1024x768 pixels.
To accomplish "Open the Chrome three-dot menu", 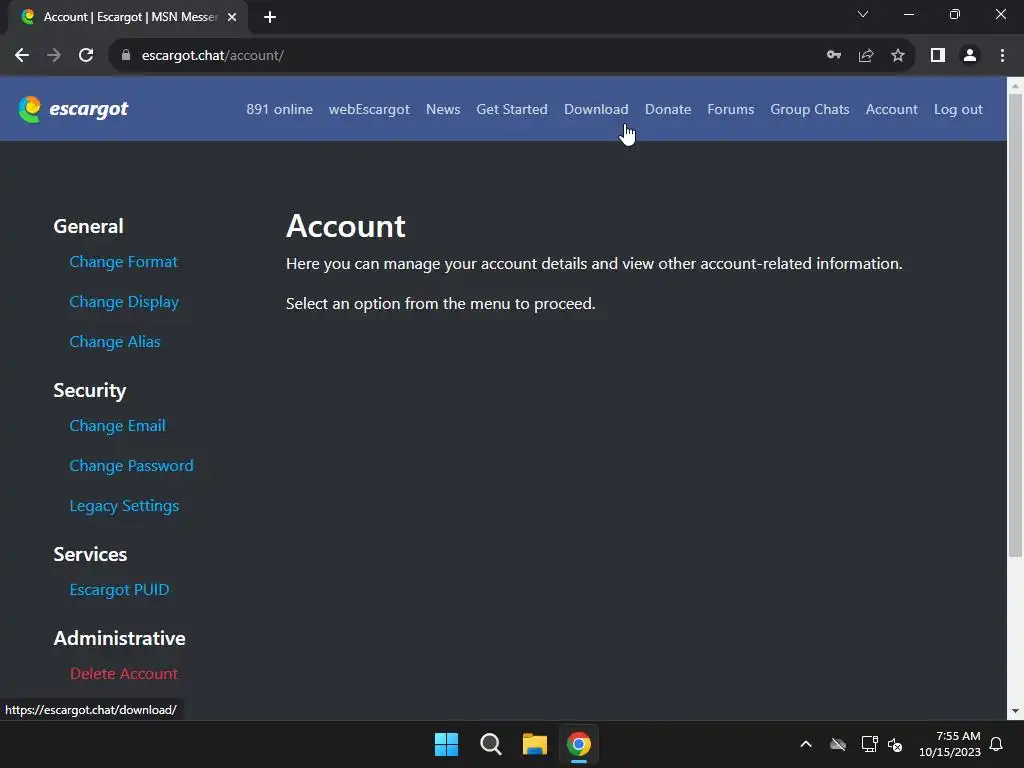I will point(1002,56).
